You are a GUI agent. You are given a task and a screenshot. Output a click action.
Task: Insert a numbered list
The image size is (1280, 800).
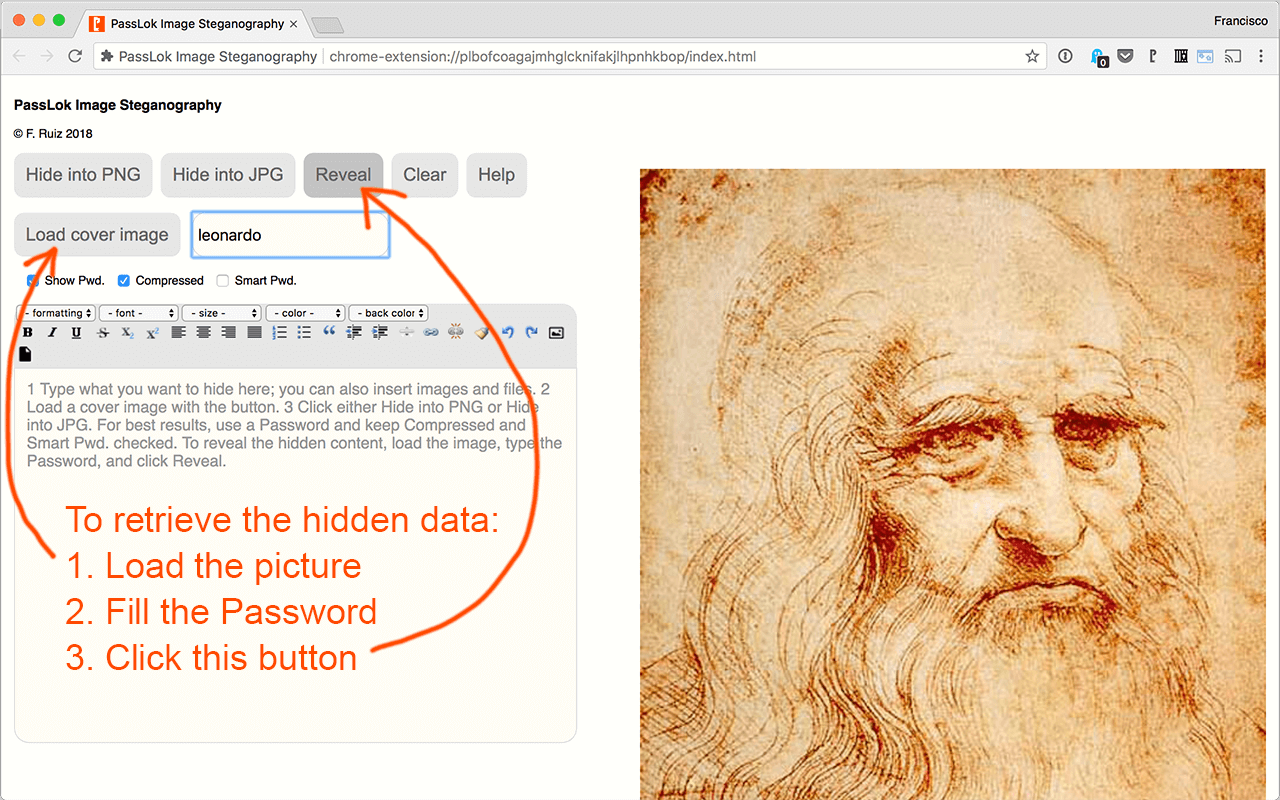point(280,333)
